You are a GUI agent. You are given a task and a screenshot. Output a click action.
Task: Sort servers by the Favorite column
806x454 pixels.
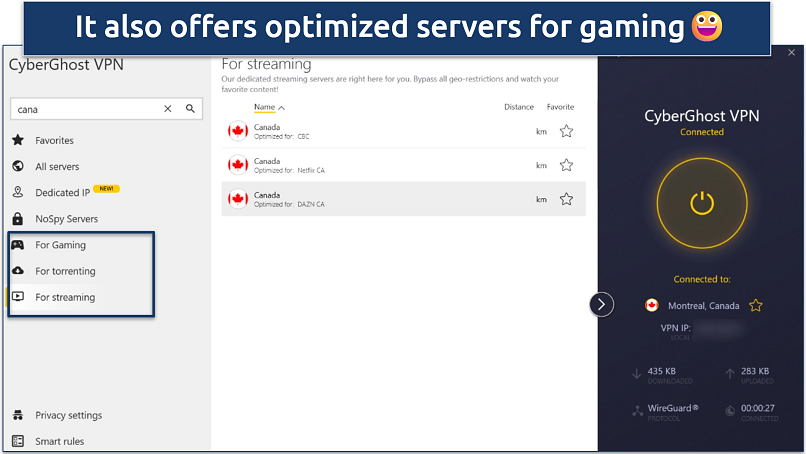click(560, 107)
